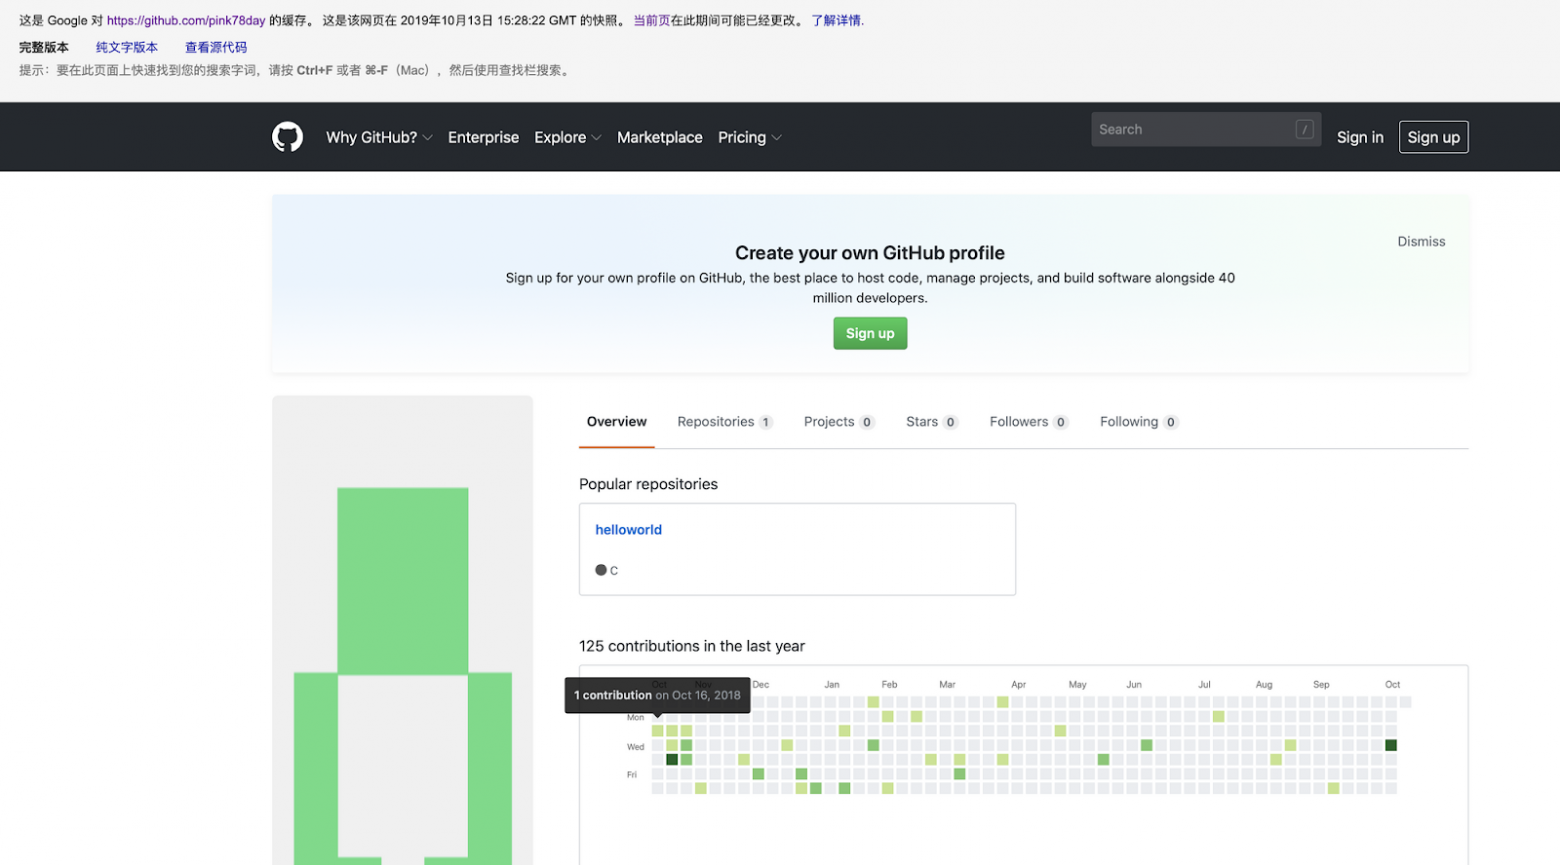The width and height of the screenshot is (1560, 865).
Task: Switch to 纯文字版本 text-only version
Action: (x=127, y=47)
